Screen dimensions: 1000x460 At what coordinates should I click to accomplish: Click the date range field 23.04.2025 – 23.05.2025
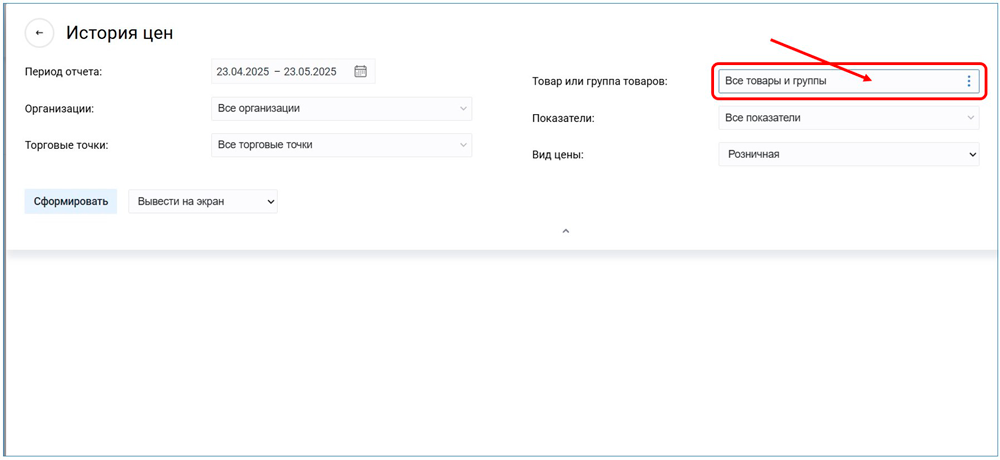pos(277,71)
